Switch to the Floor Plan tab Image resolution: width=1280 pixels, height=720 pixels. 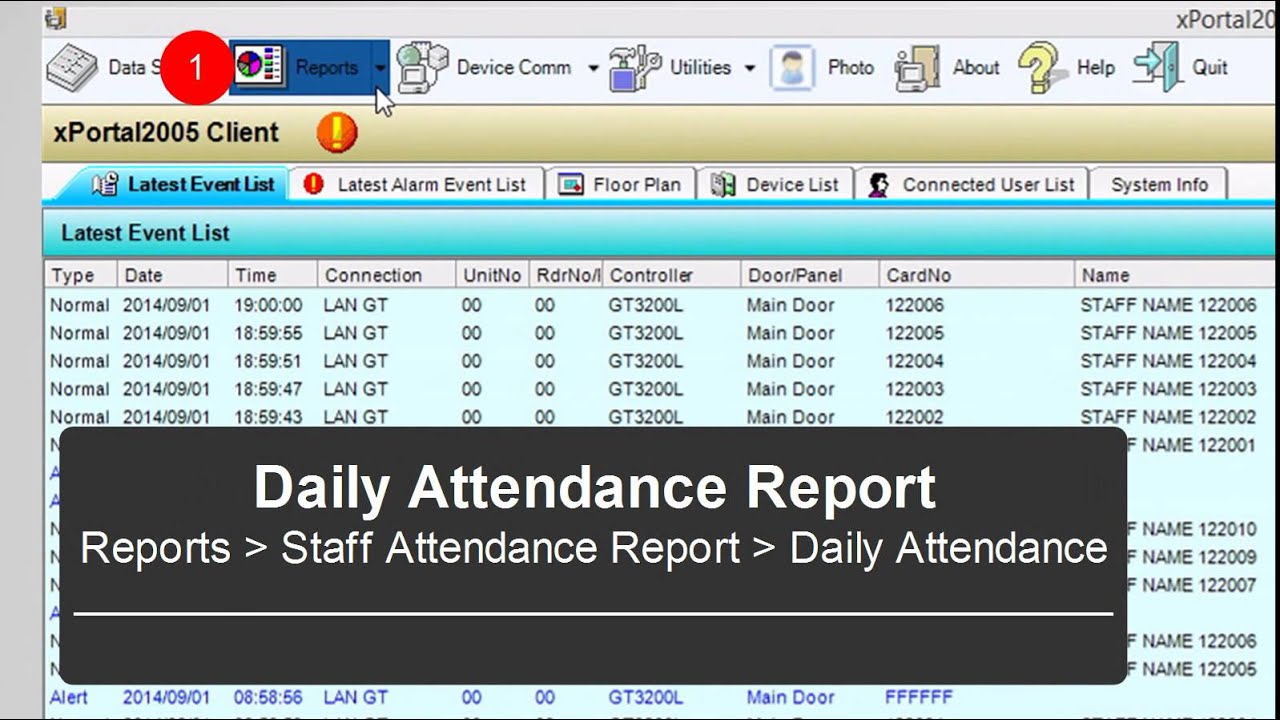[x=620, y=185]
